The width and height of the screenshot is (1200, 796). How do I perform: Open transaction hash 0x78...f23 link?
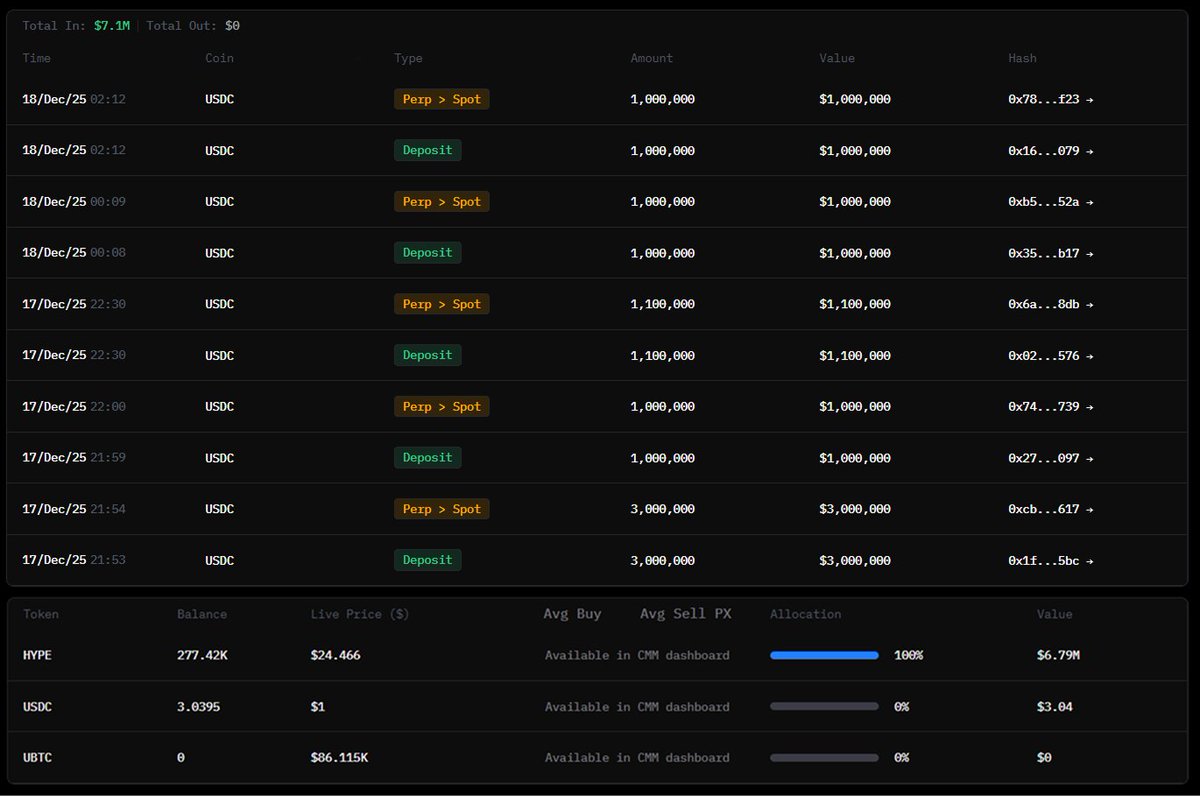pyautogui.click(x=1044, y=100)
